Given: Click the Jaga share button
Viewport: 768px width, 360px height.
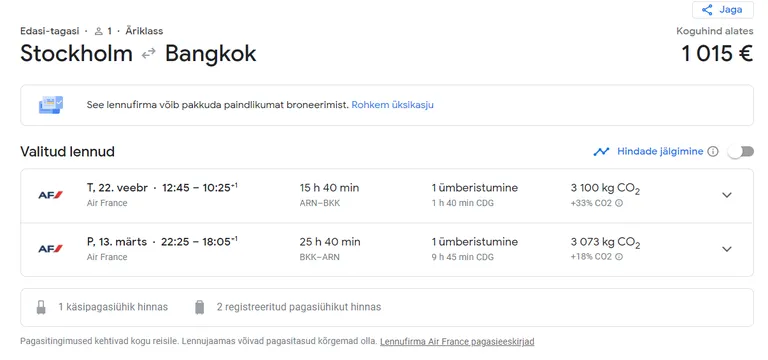Looking at the screenshot, I should coord(722,10).
